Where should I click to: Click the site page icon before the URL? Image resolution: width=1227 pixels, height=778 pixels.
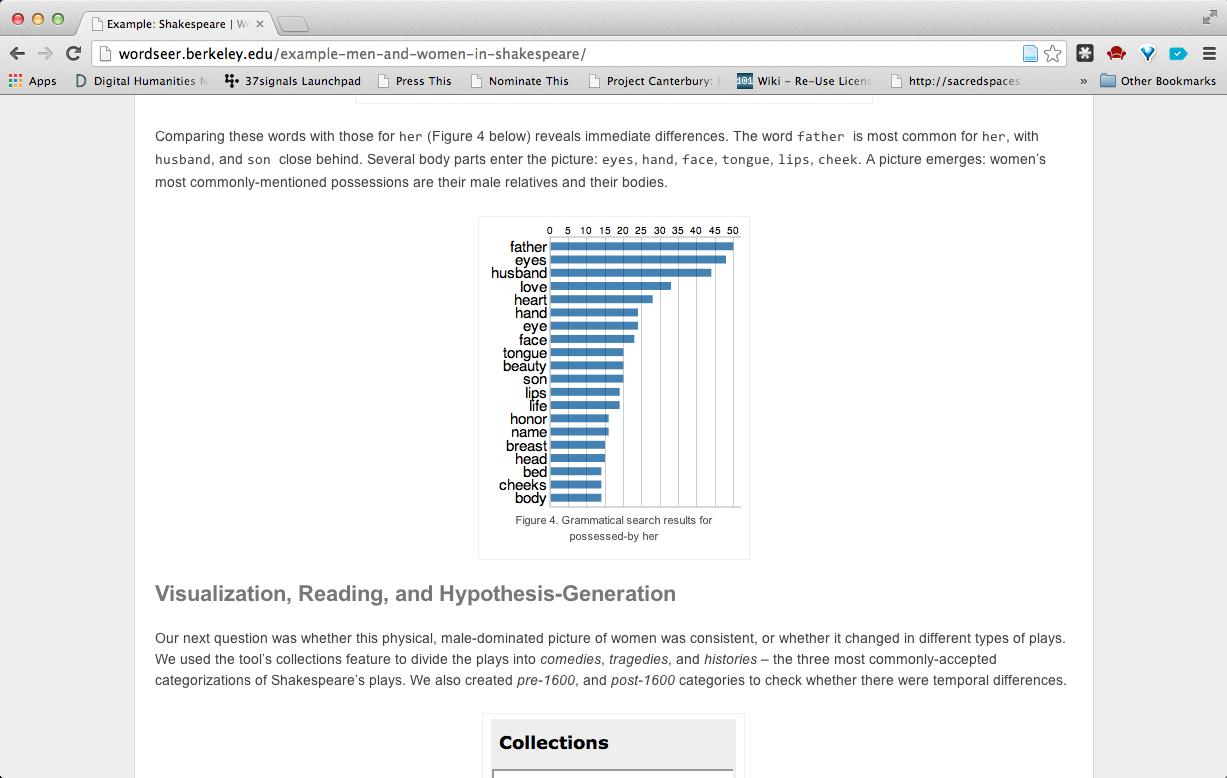point(105,54)
